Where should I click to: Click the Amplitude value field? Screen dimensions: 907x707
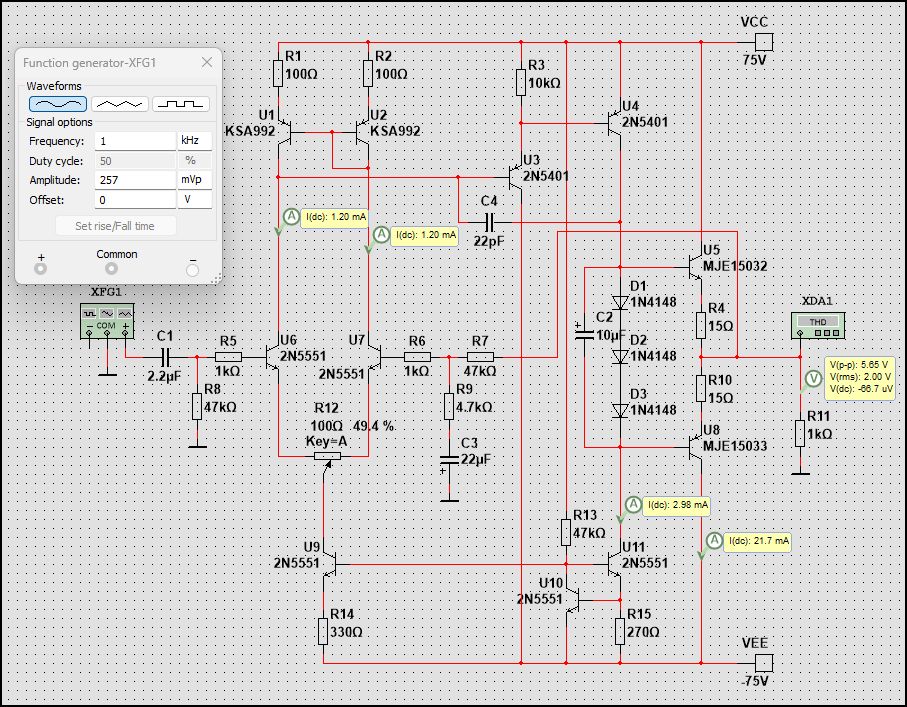coord(135,180)
